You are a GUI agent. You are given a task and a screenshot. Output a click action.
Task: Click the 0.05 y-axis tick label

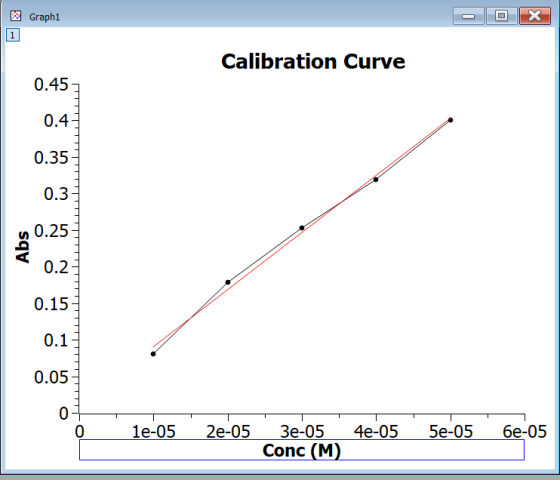[51, 377]
